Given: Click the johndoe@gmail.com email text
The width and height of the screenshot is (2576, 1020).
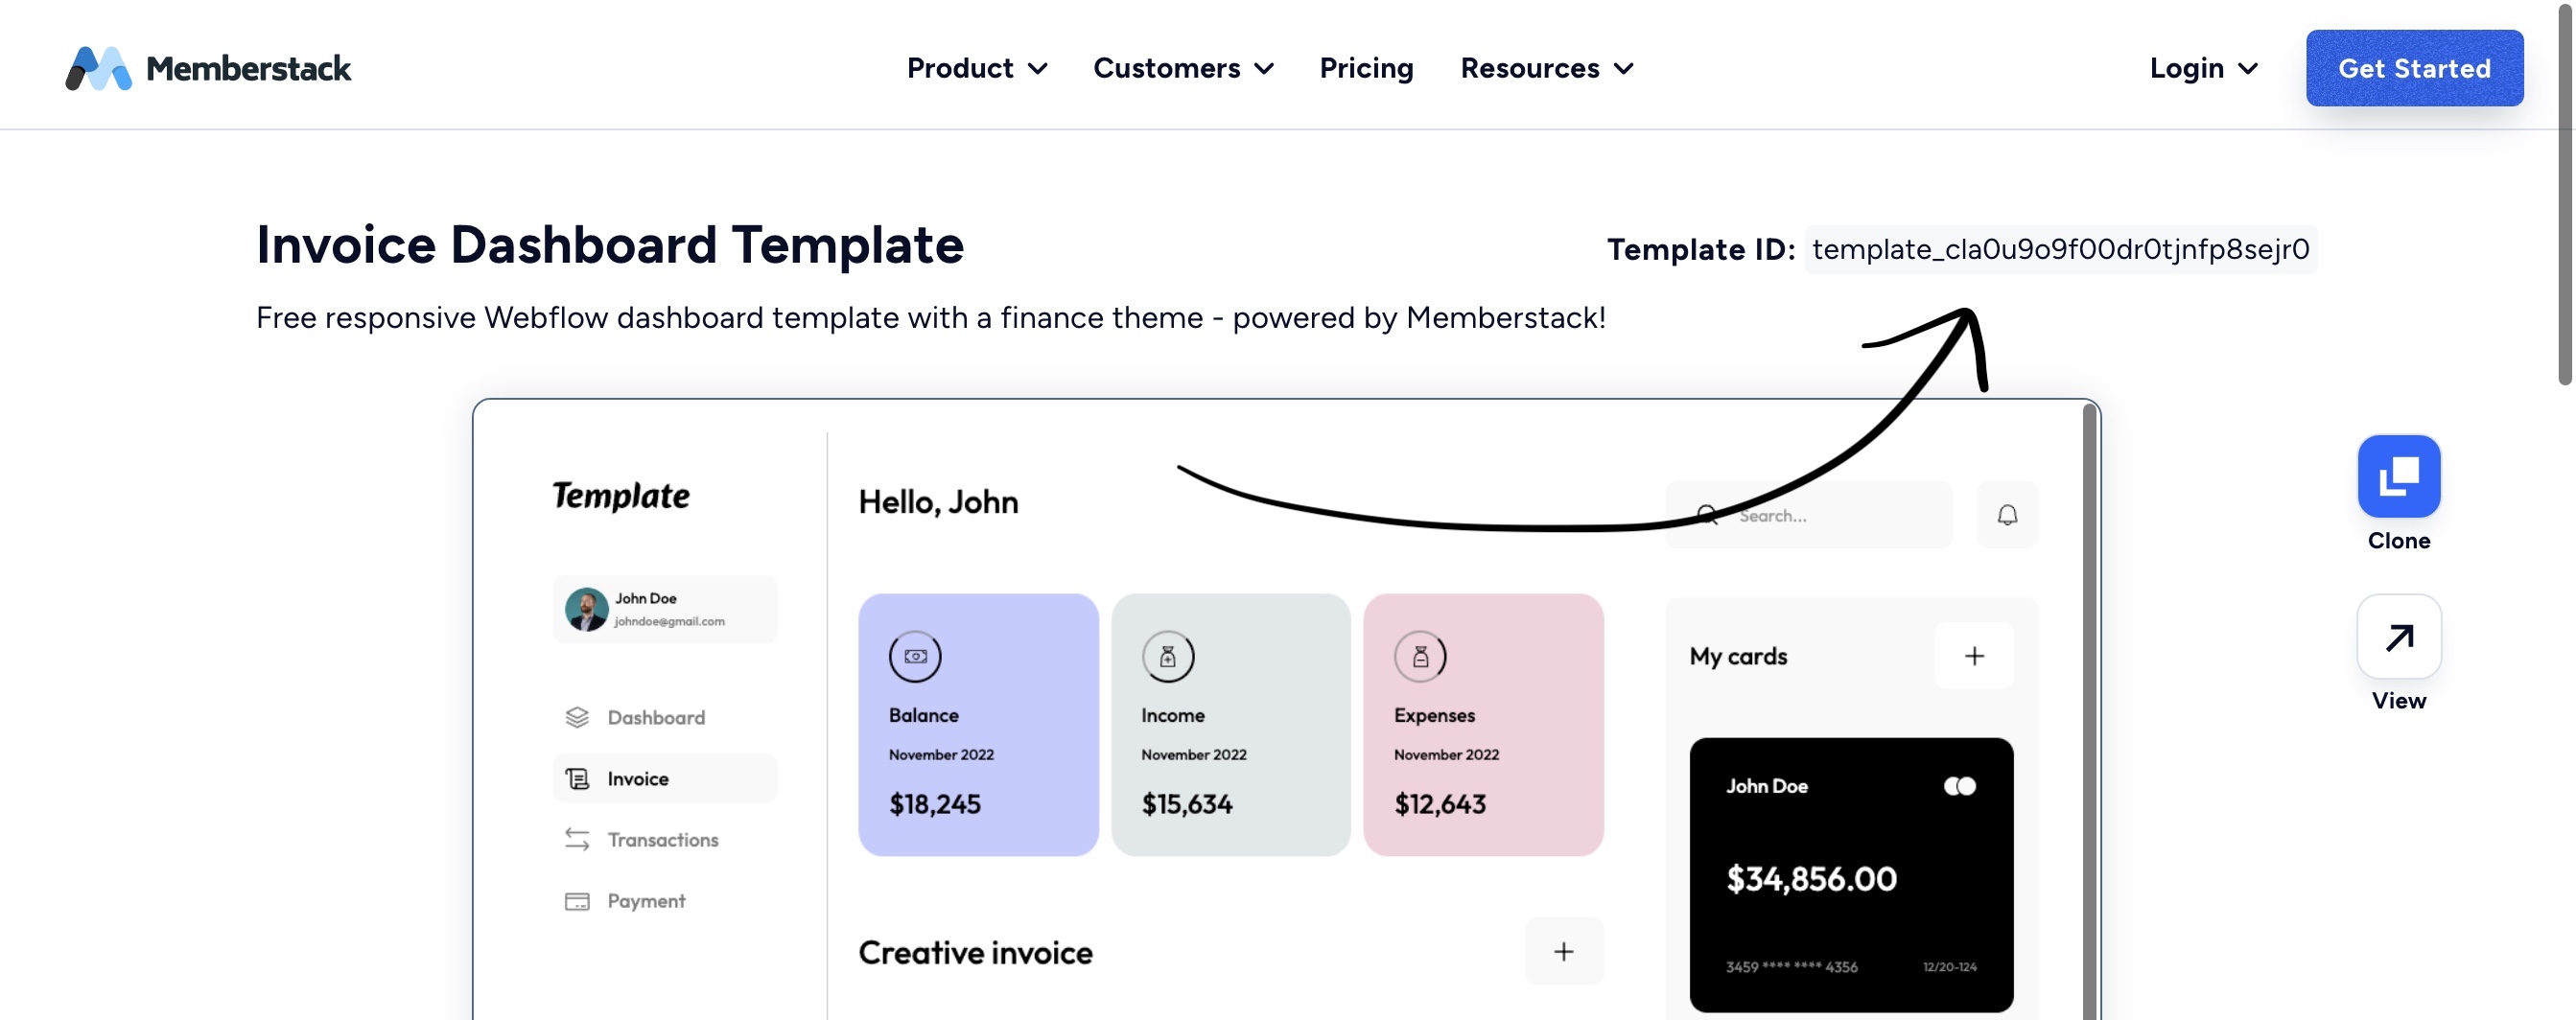Looking at the screenshot, I should (669, 621).
